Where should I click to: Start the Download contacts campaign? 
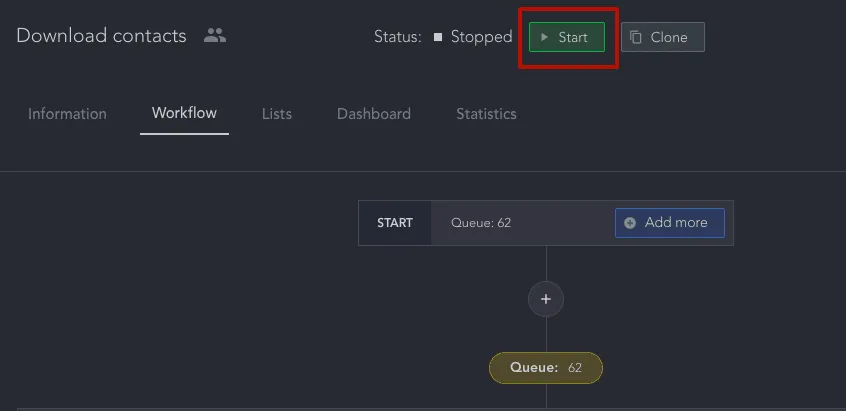567,37
